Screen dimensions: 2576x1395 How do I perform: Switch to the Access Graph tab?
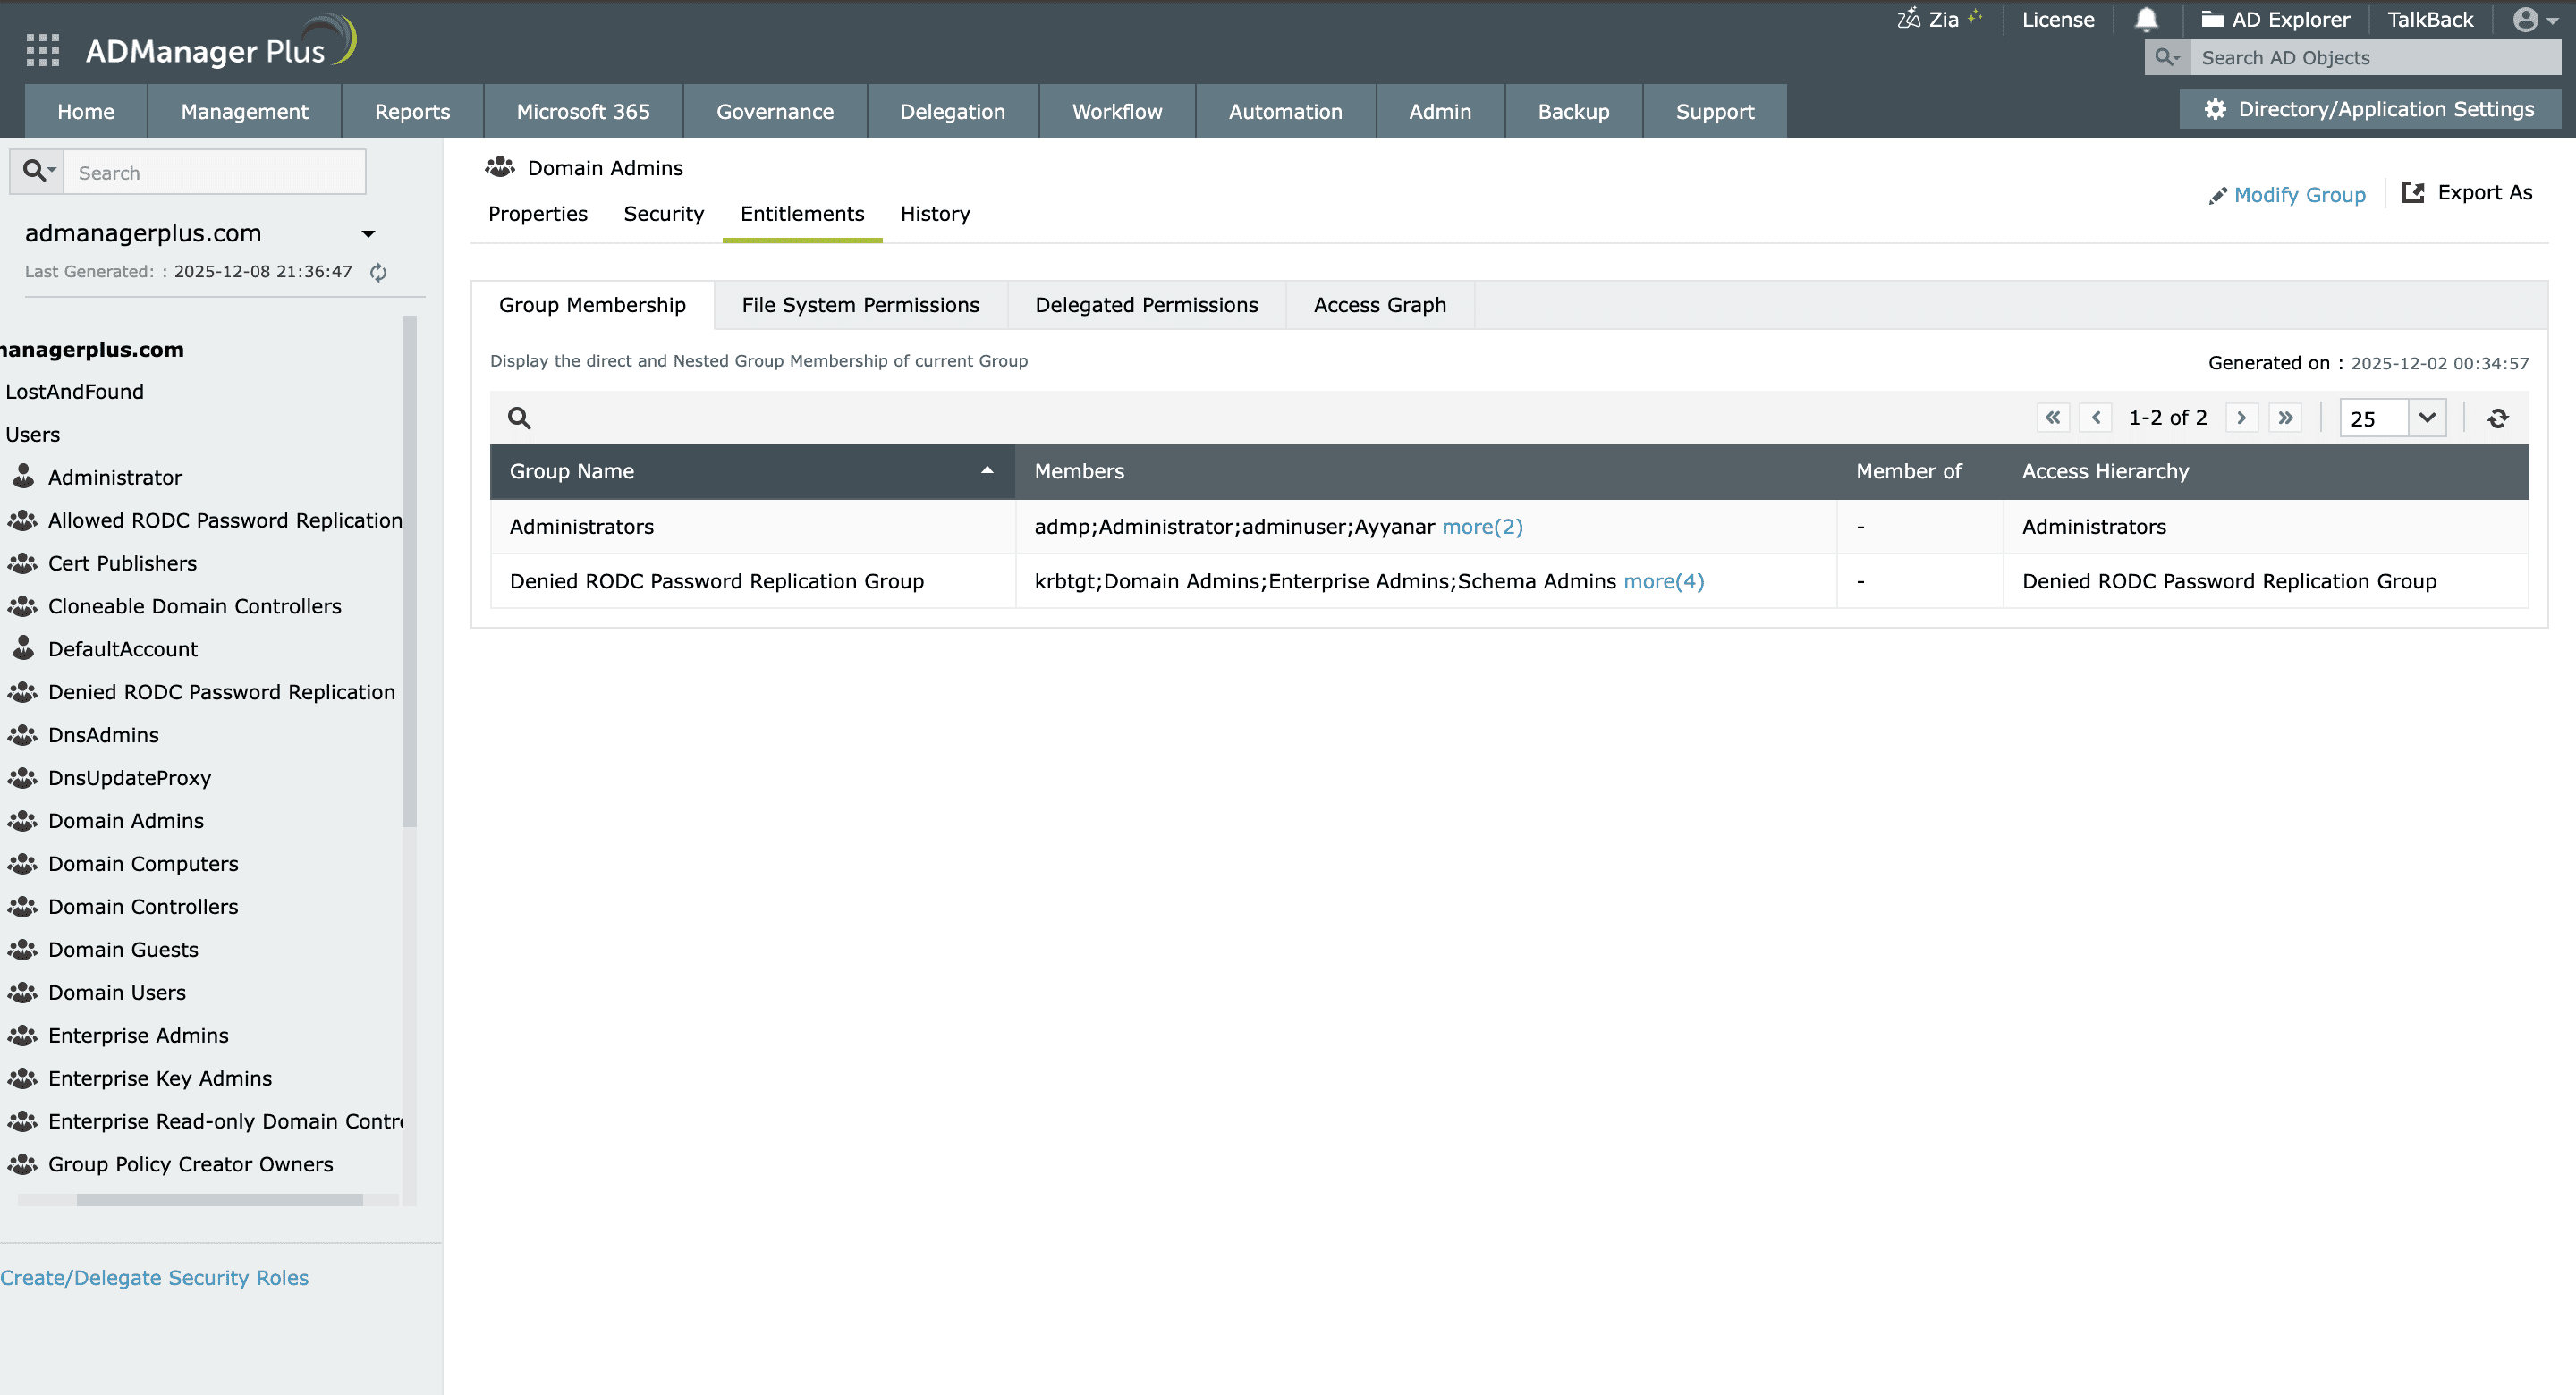[x=1379, y=304]
